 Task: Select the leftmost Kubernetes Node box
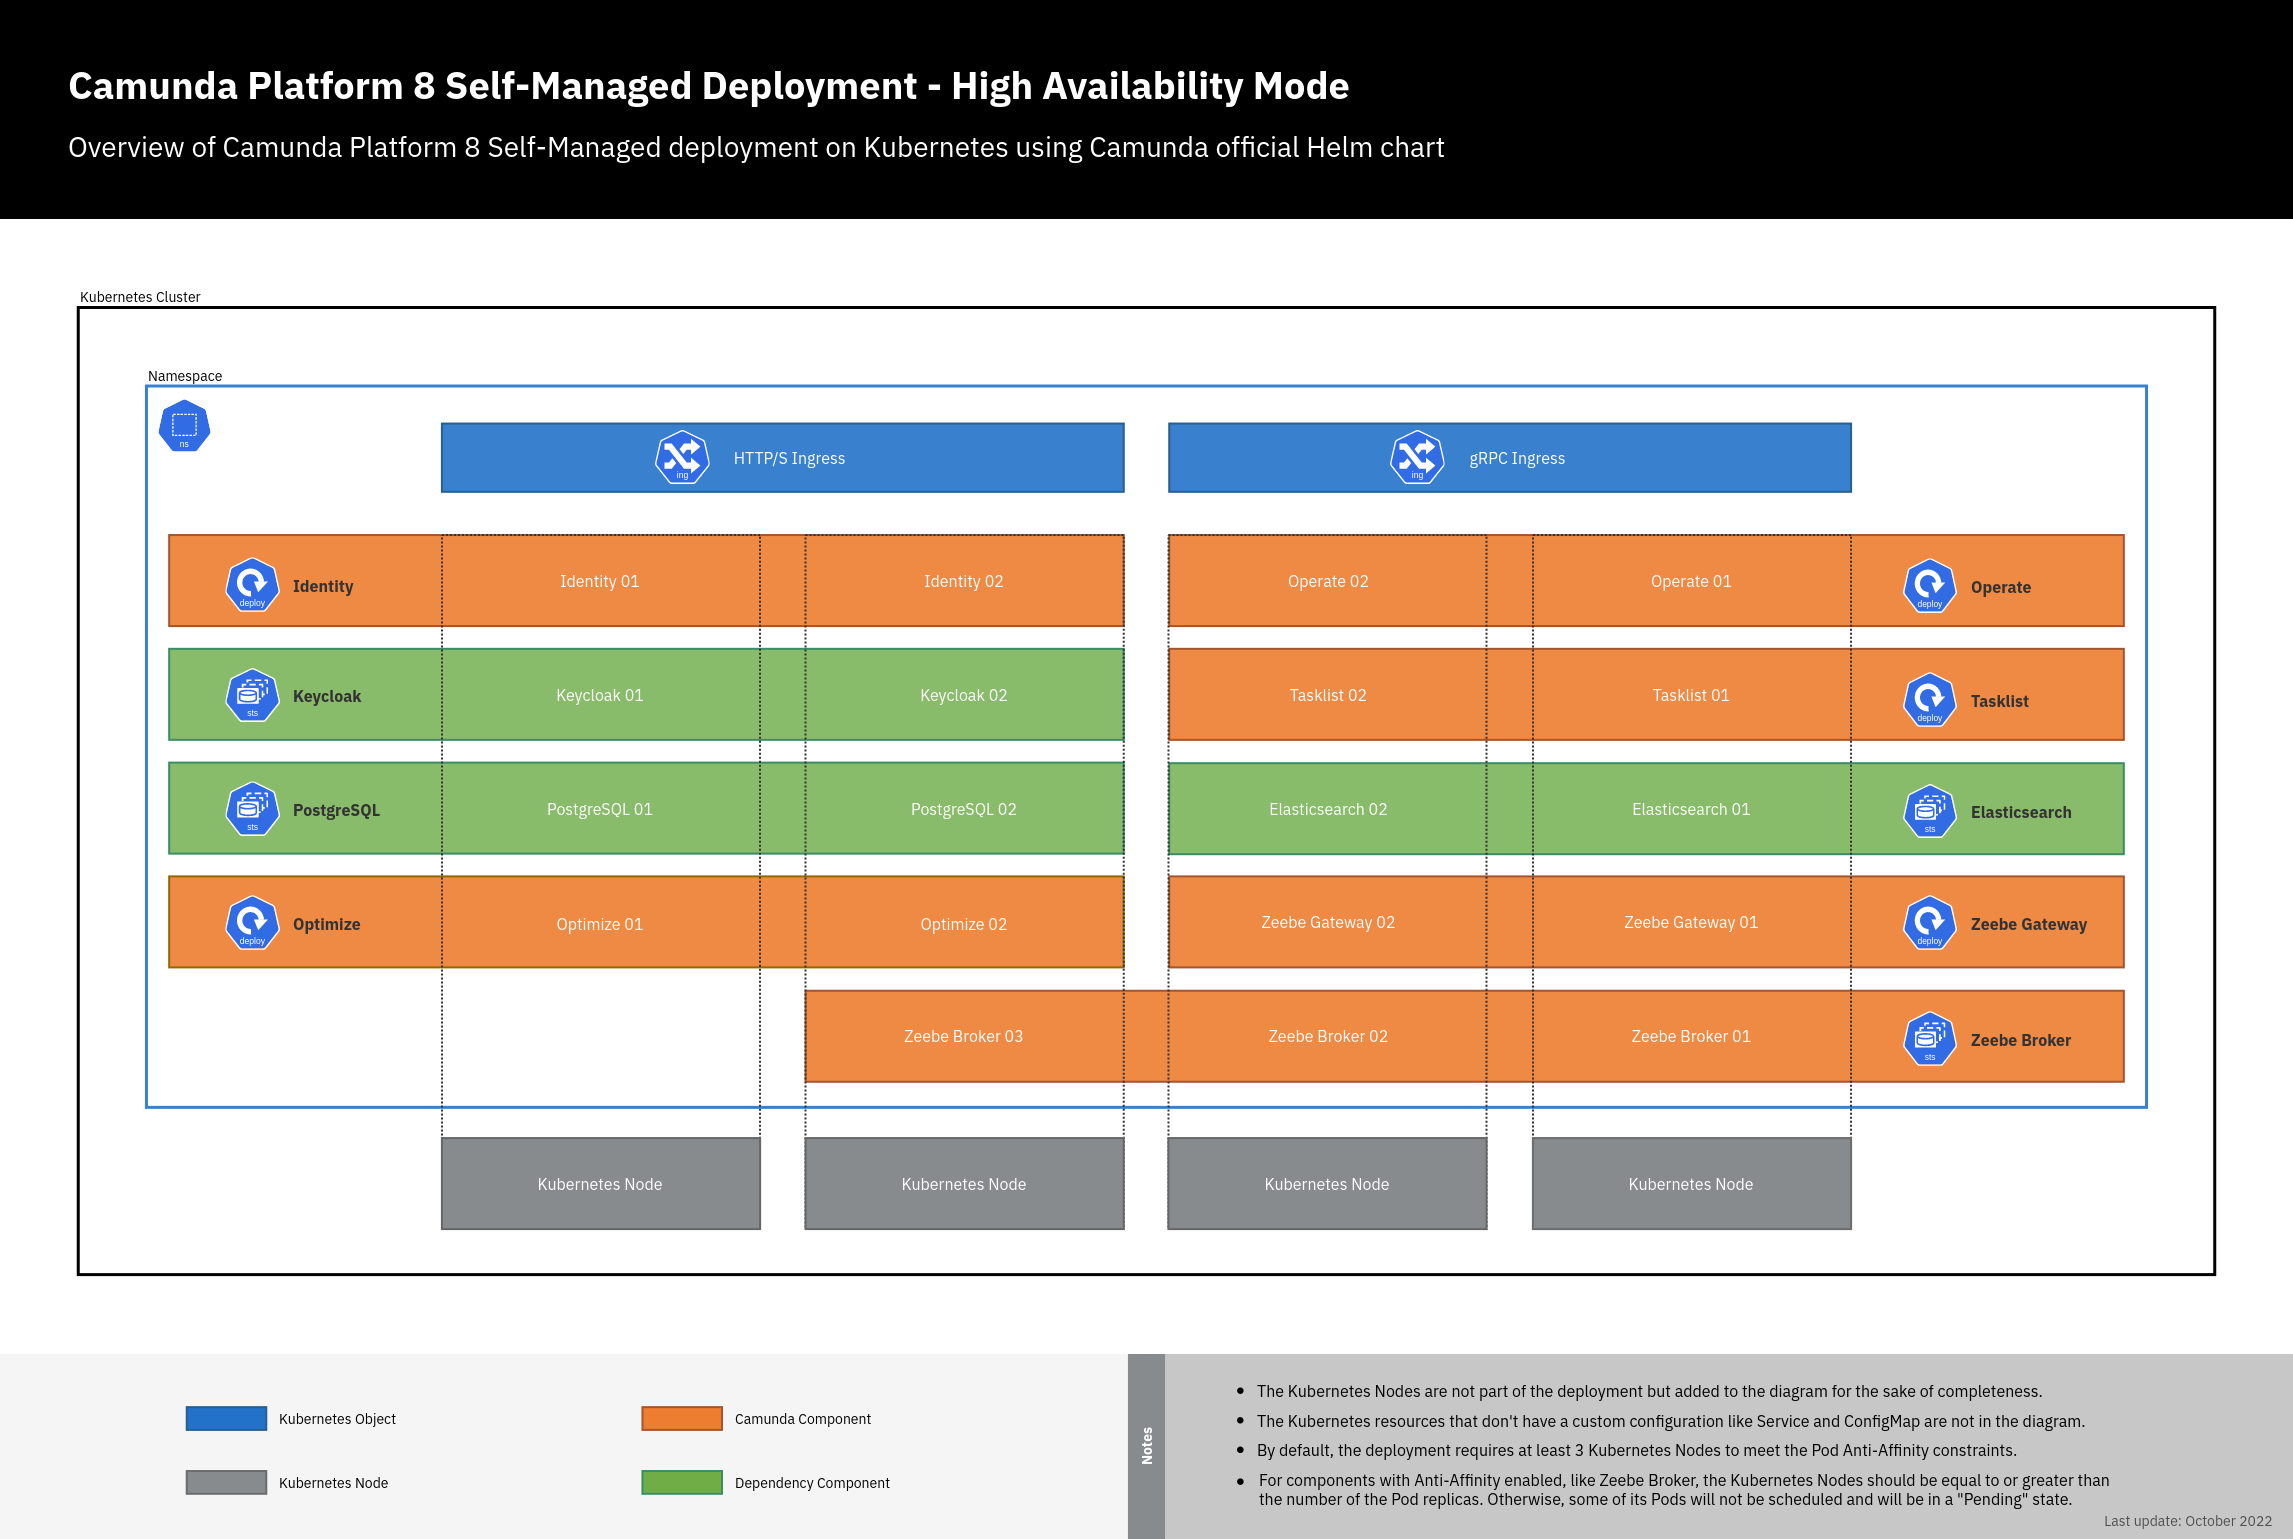coord(599,1184)
